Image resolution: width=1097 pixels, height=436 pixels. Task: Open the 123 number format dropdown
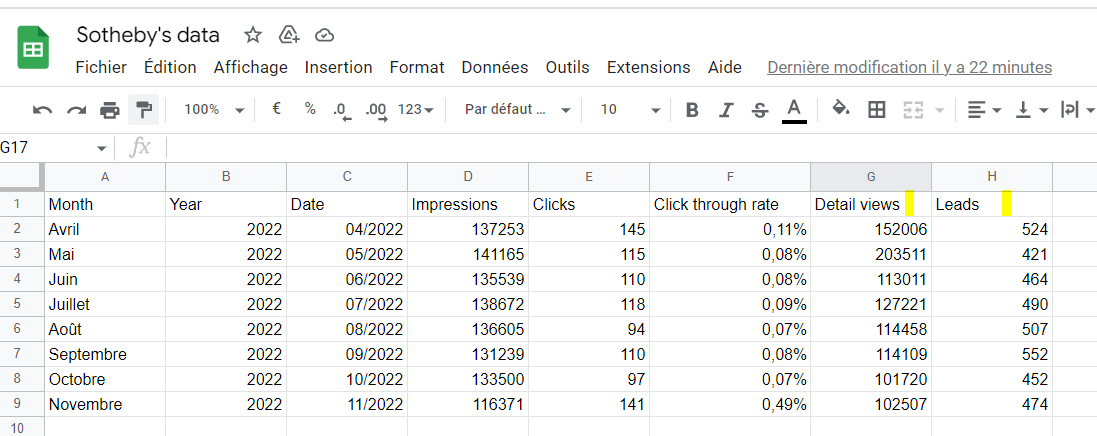click(x=415, y=110)
